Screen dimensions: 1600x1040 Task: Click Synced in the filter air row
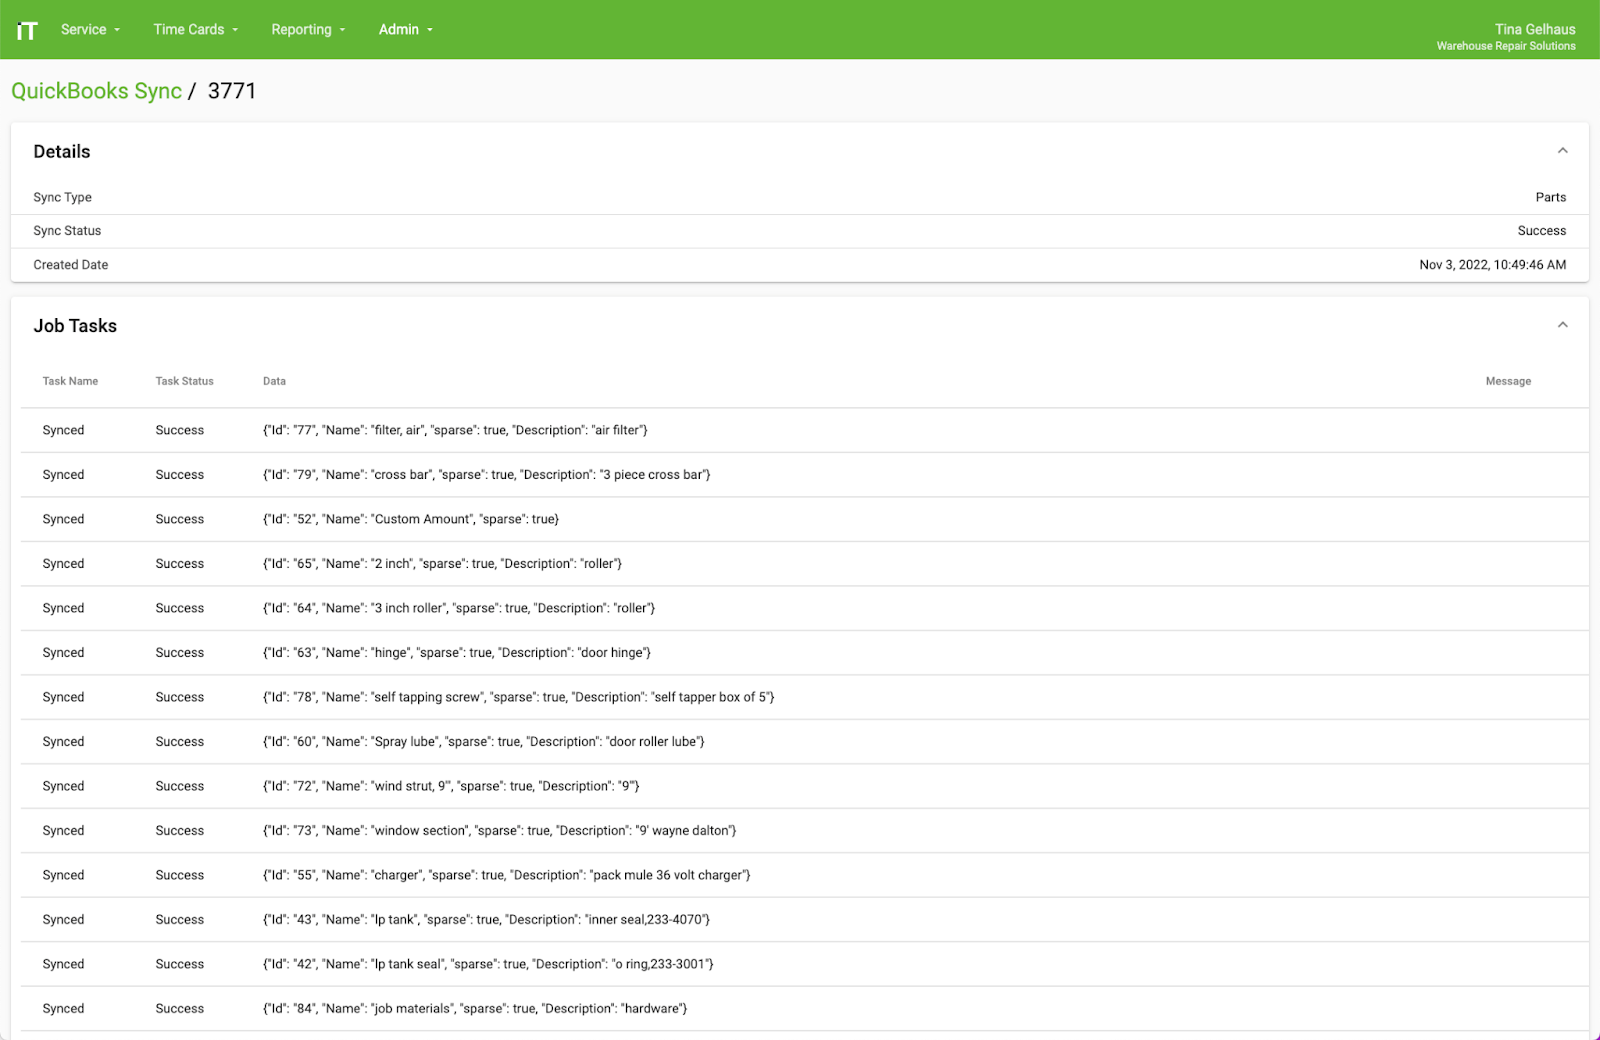click(x=63, y=430)
